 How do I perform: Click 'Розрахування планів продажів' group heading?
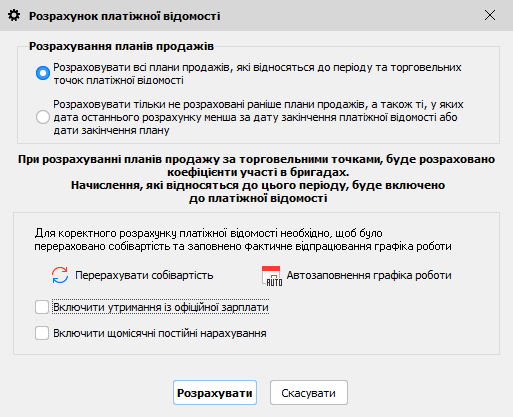pyautogui.click(x=121, y=46)
